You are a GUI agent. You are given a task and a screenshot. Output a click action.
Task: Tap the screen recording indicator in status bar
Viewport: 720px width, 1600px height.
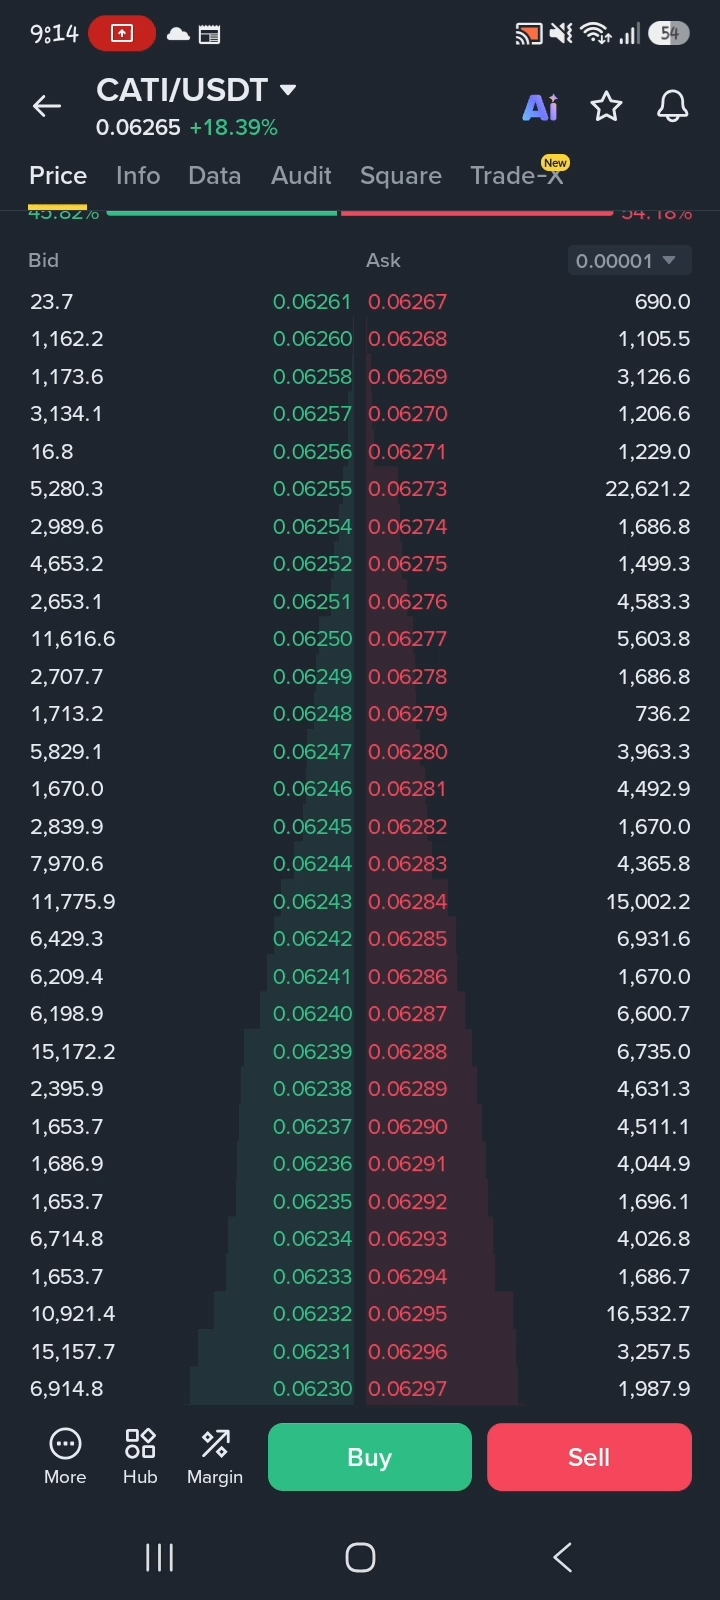click(x=122, y=33)
